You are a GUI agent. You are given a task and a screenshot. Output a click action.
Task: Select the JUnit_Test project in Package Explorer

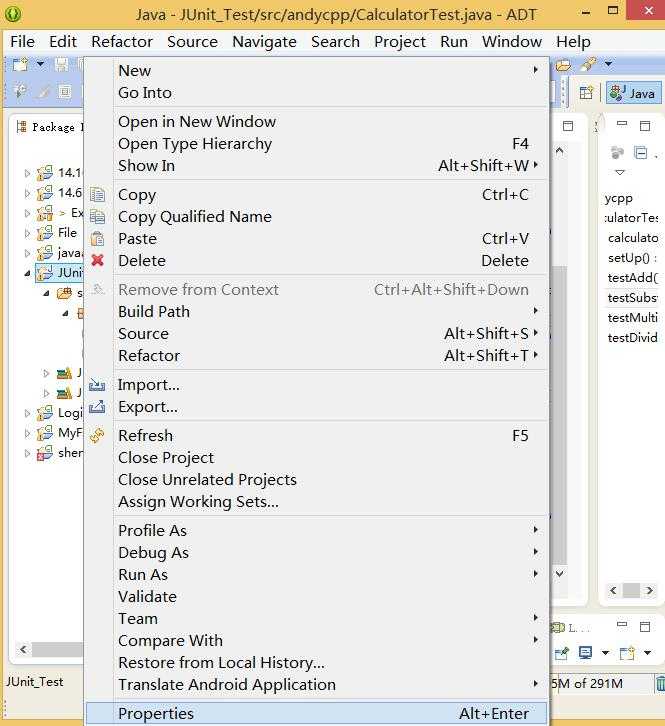click(60, 272)
